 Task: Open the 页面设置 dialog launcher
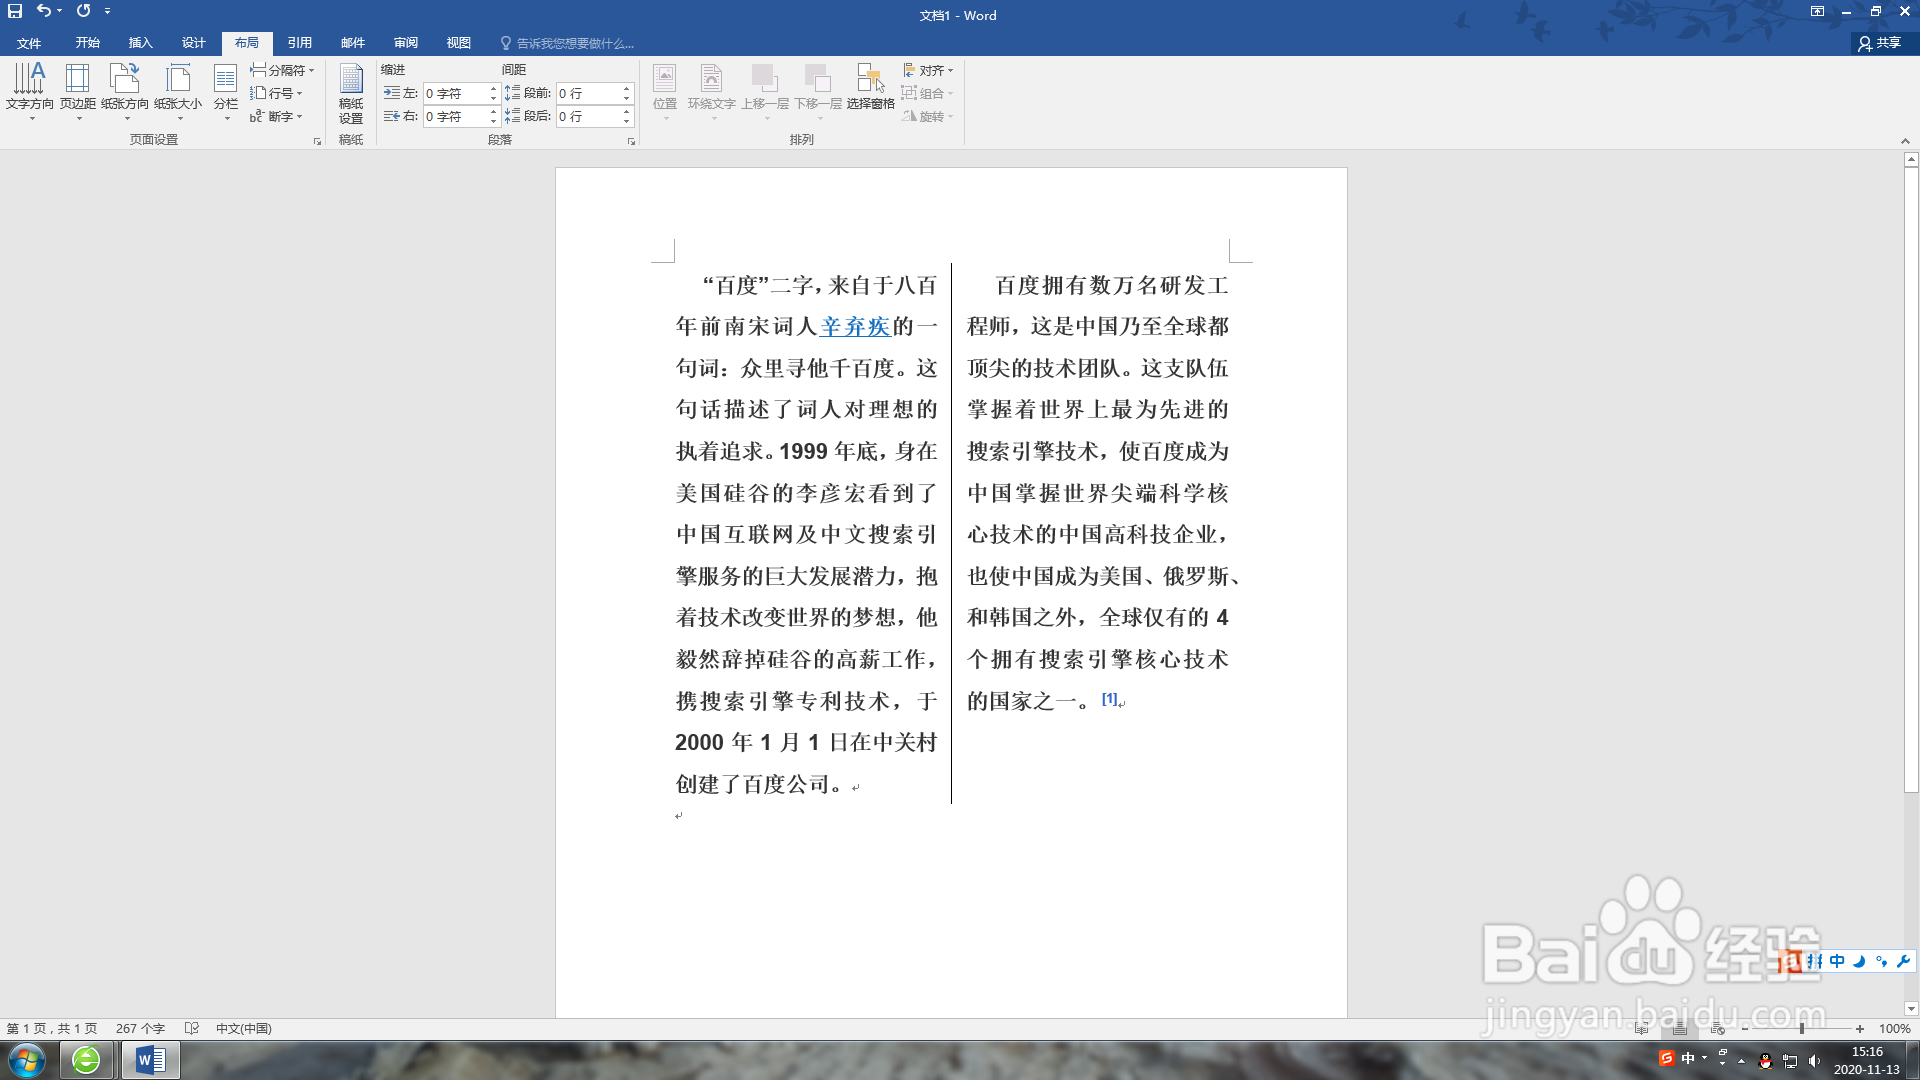(318, 141)
